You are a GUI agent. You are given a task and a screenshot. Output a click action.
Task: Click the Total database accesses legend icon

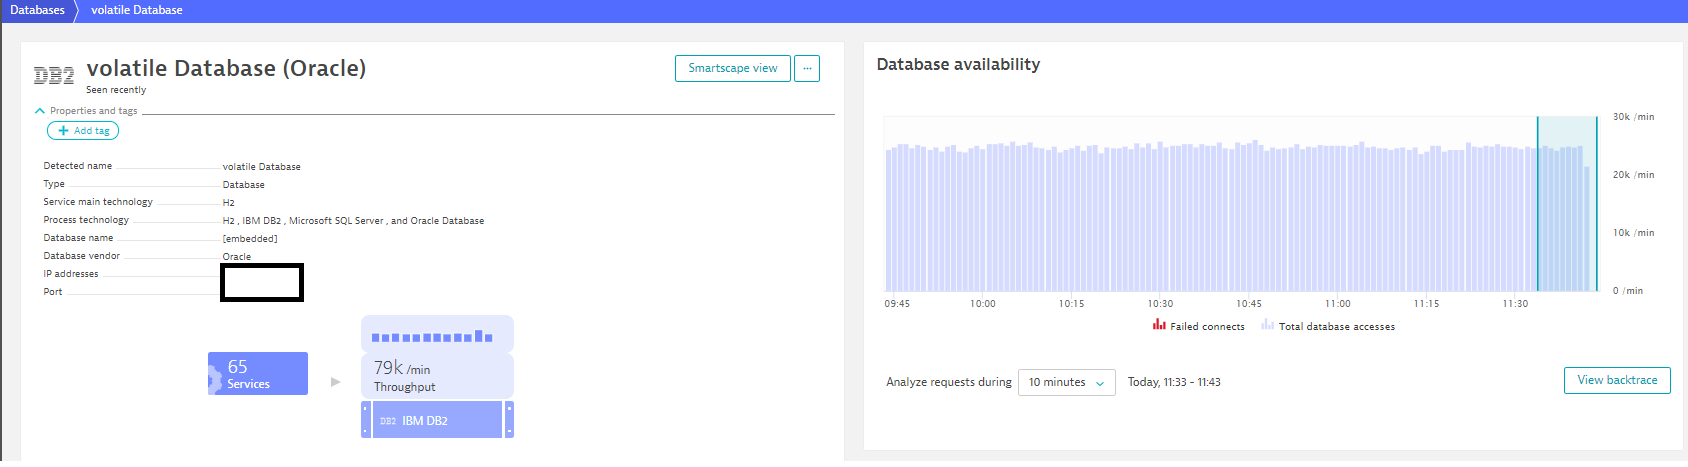pyautogui.click(x=1267, y=325)
